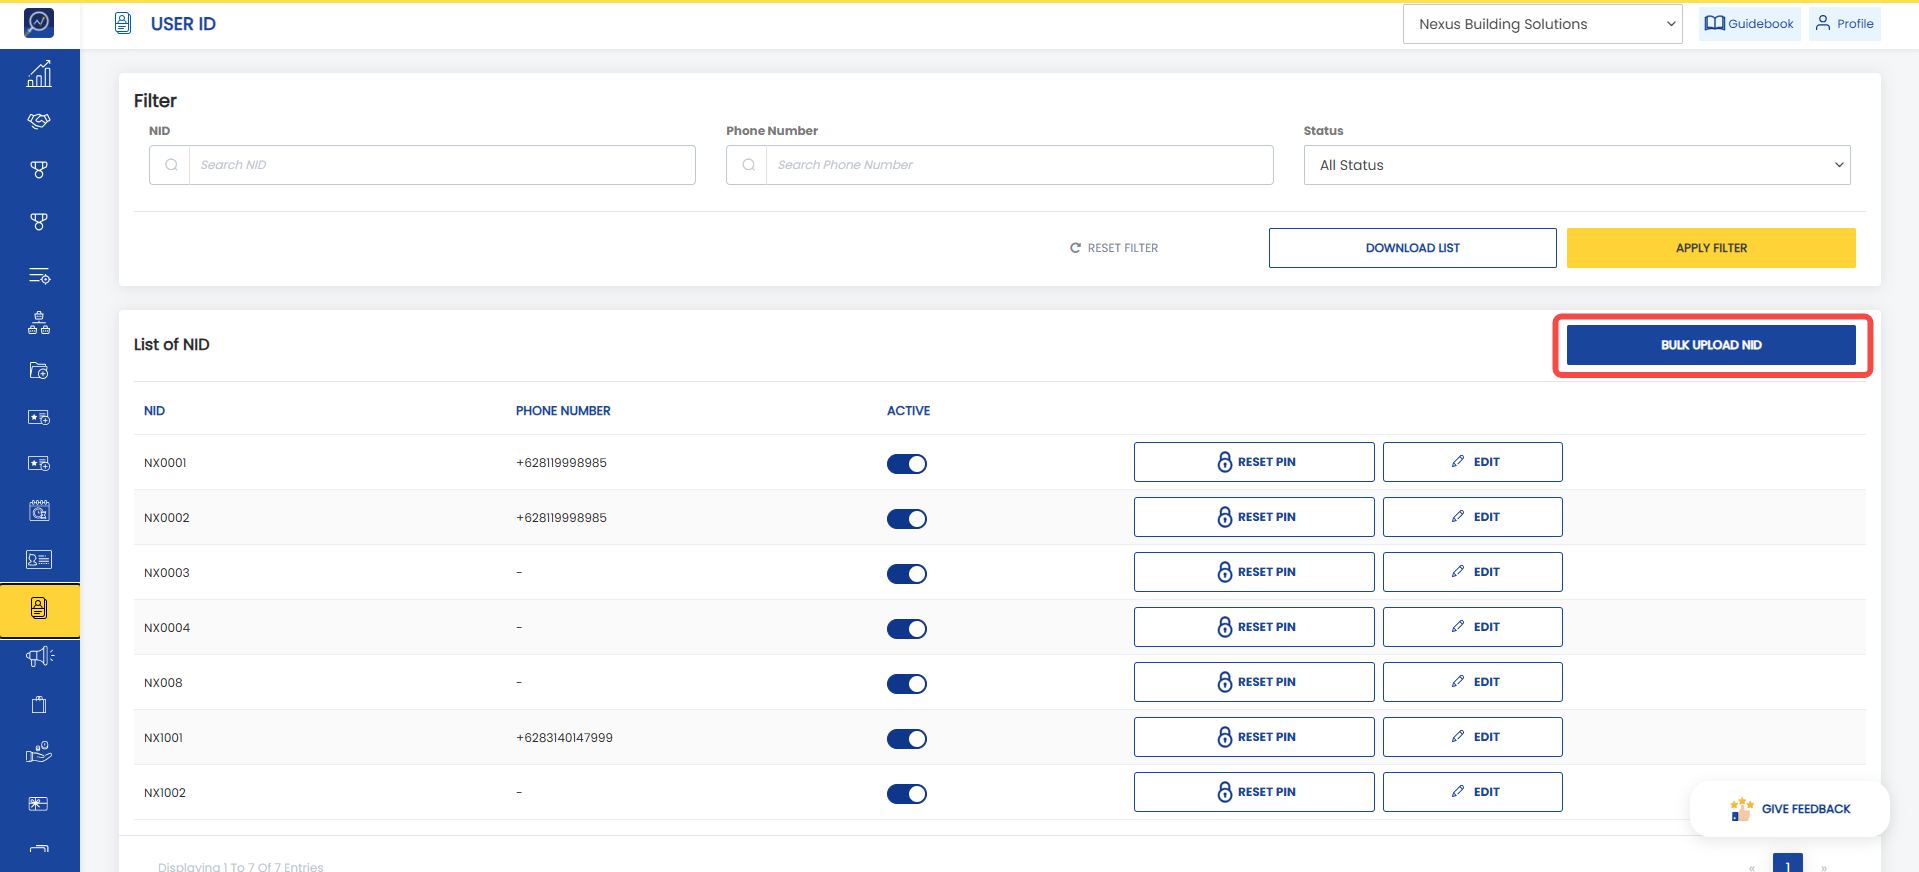This screenshot has height=872, width=1919.
Task: Toggle the Active switch for NX008
Action: pyautogui.click(x=907, y=684)
